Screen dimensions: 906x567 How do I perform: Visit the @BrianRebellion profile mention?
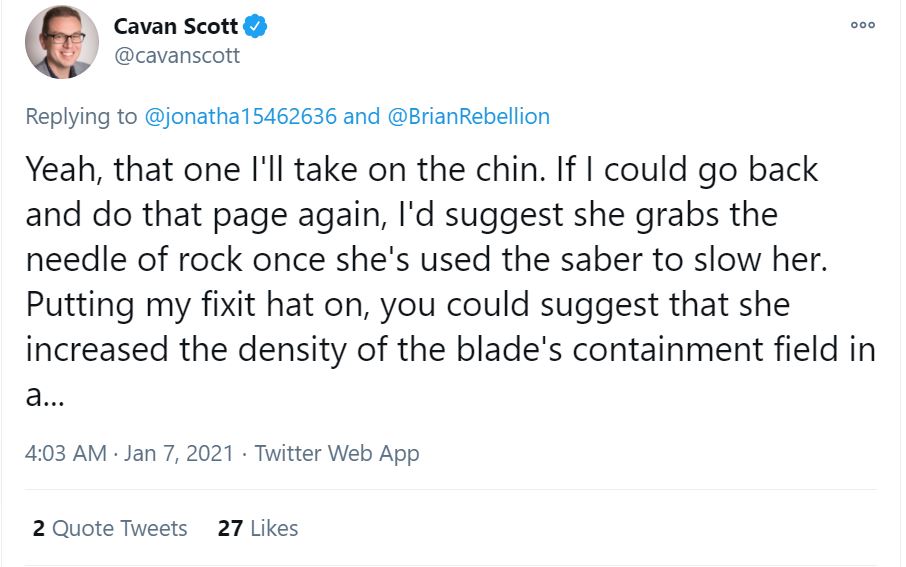click(x=468, y=116)
